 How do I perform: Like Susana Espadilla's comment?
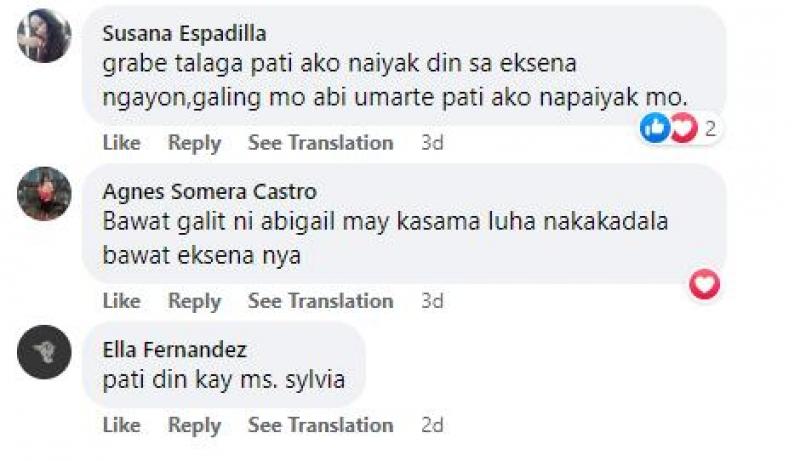click(x=121, y=143)
